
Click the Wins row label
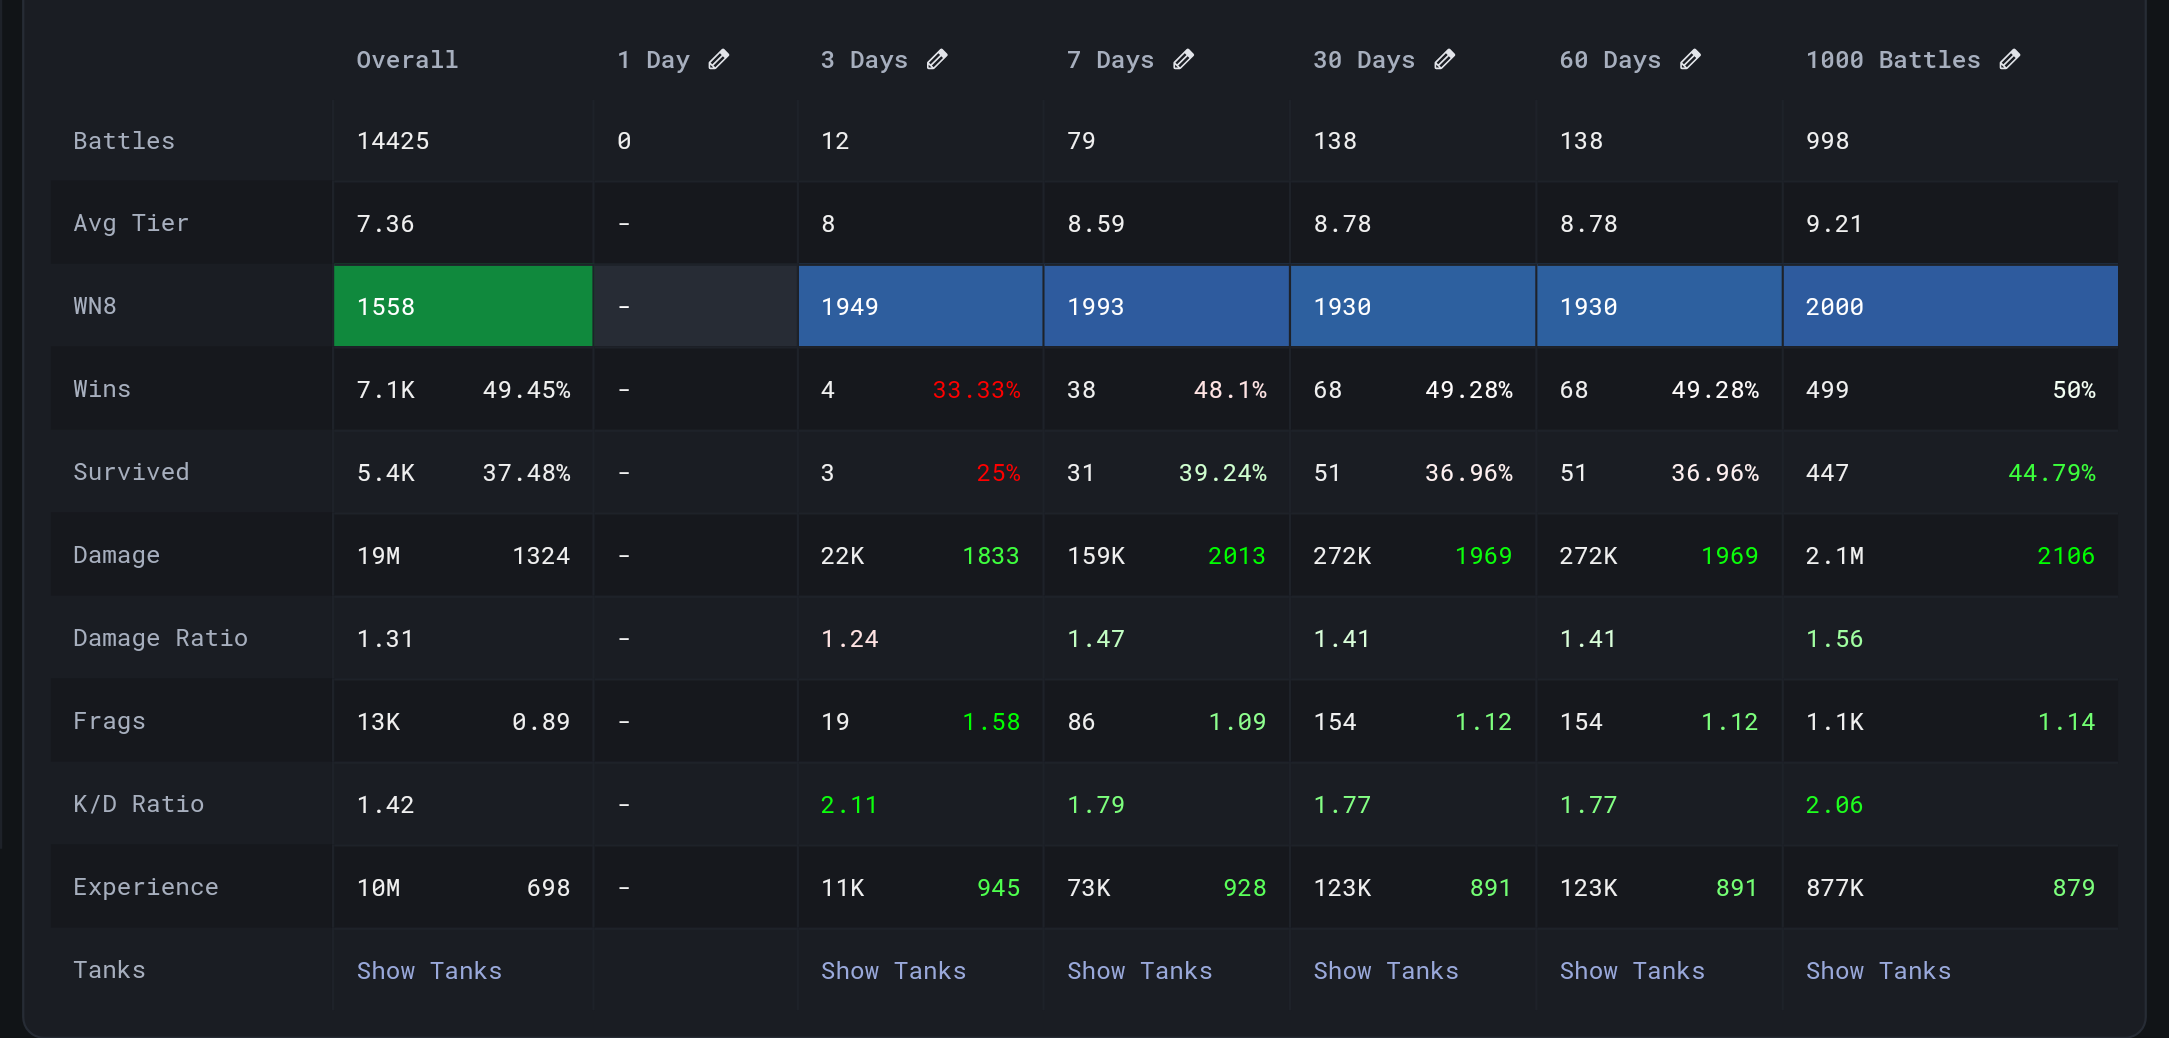[x=102, y=389]
